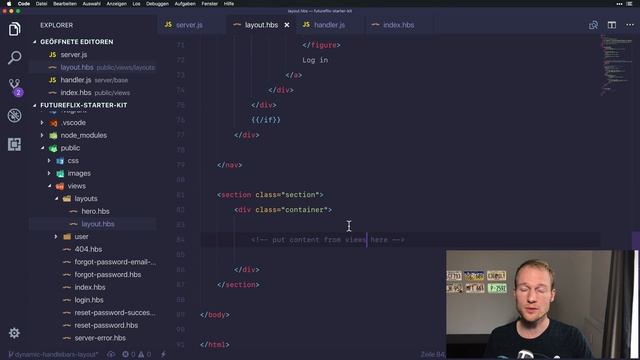Click the dynamic-handlebars-layout branch in status bar

pyautogui.click(x=53, y=354)
